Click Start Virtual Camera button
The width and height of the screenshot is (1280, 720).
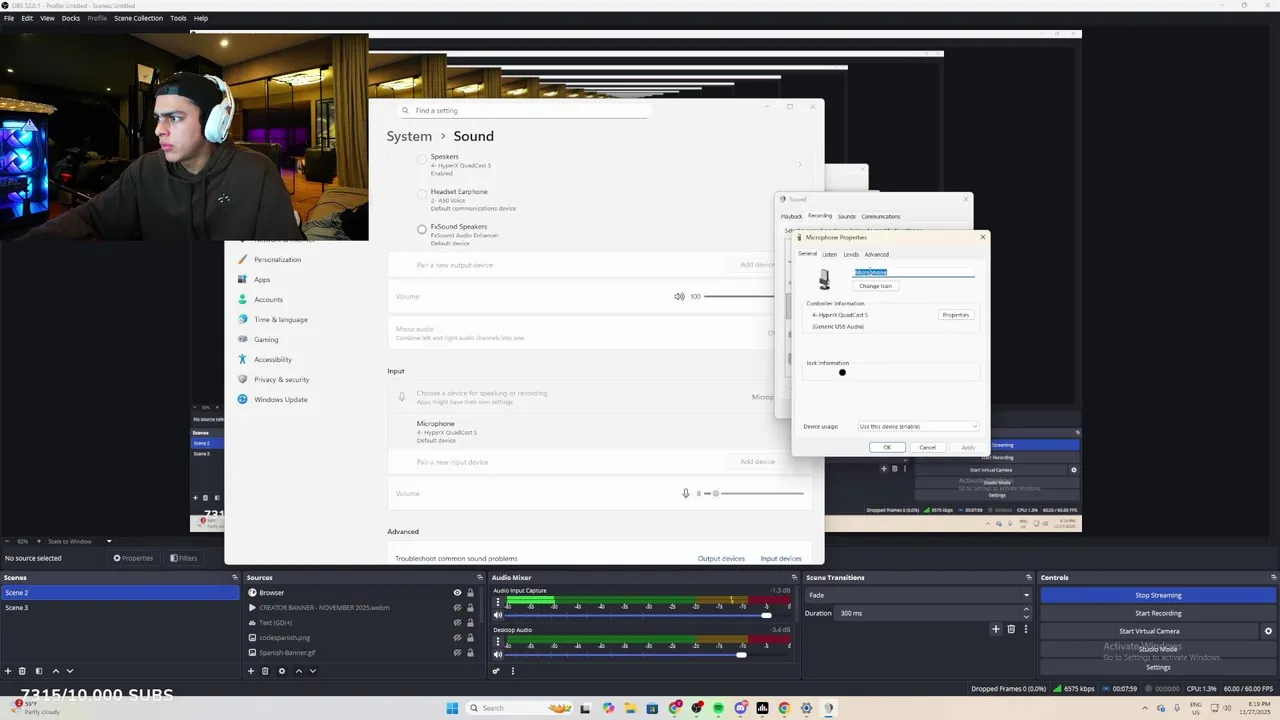pyautogui.click(x=1149, y=631)
